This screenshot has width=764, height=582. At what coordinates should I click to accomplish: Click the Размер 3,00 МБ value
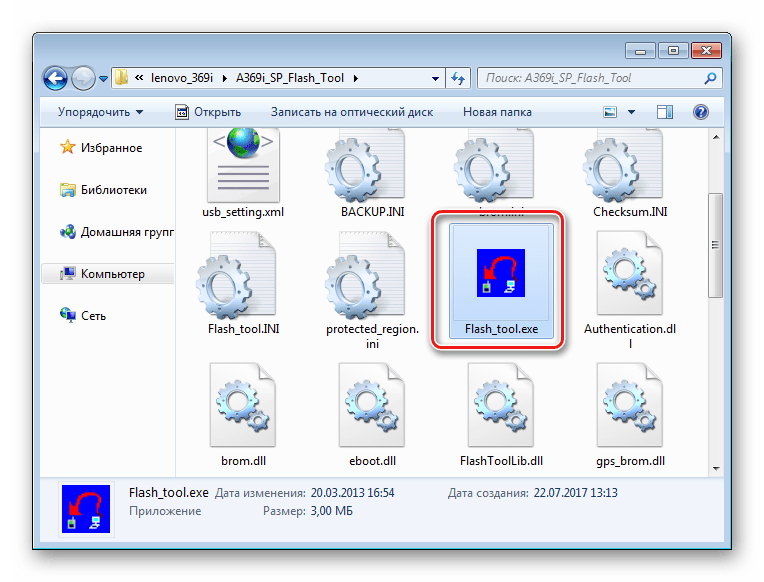pos(331,511)
